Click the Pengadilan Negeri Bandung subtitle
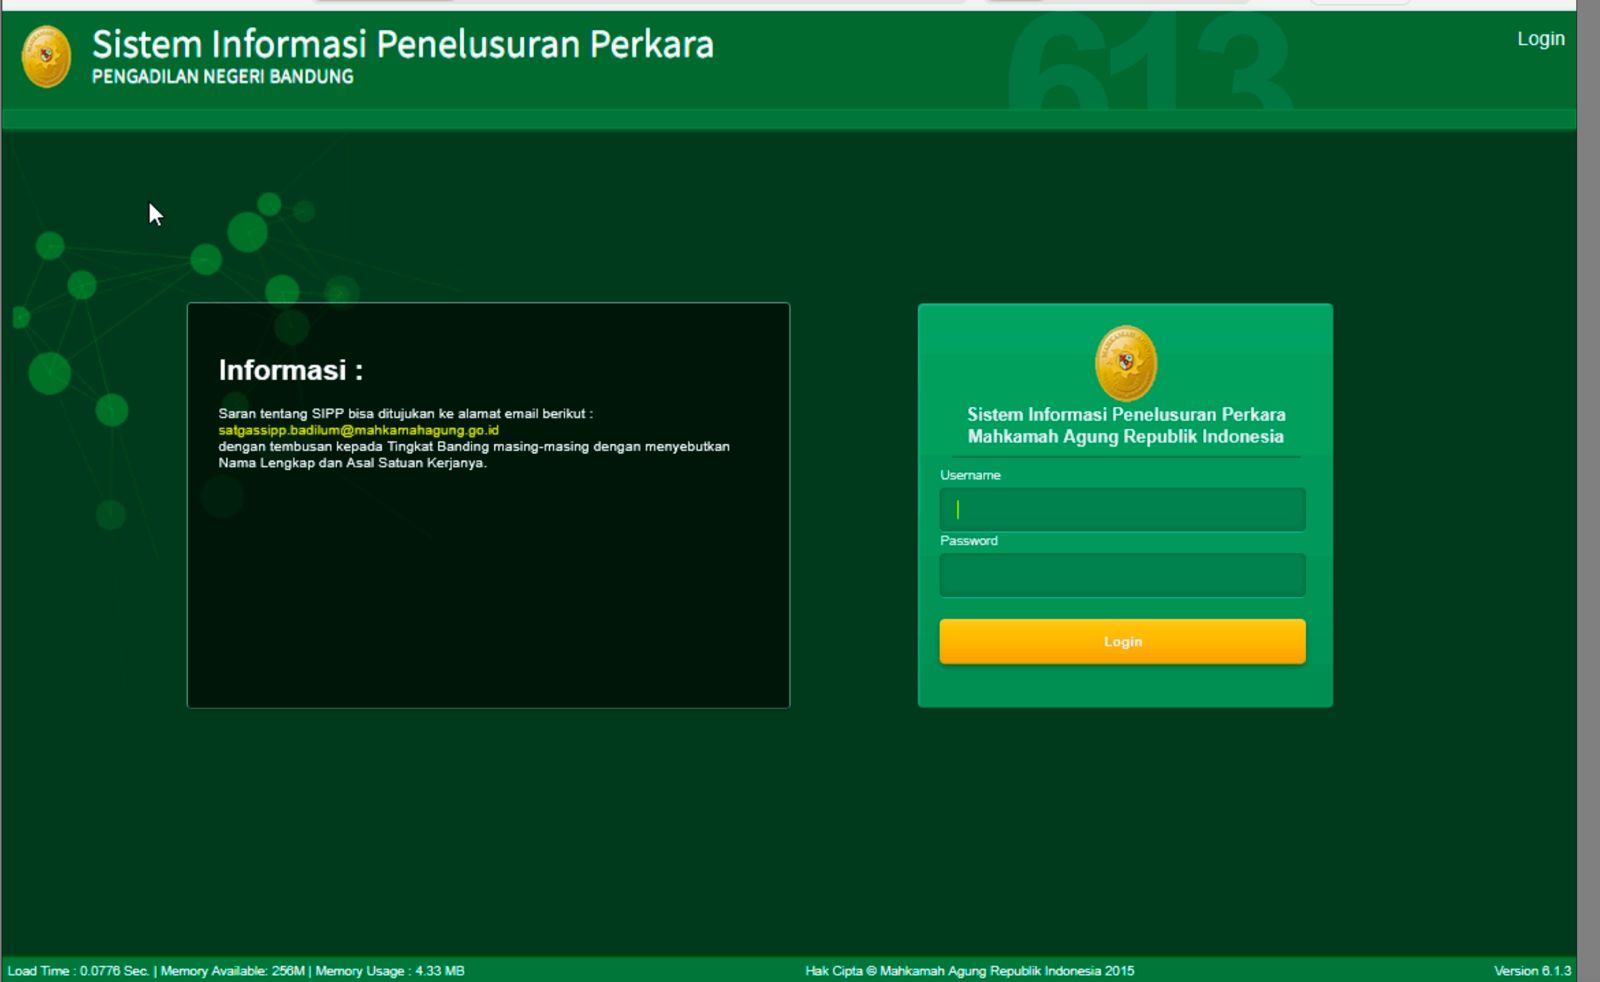This screenshot has height=982, width=1600. pos(222,77)
